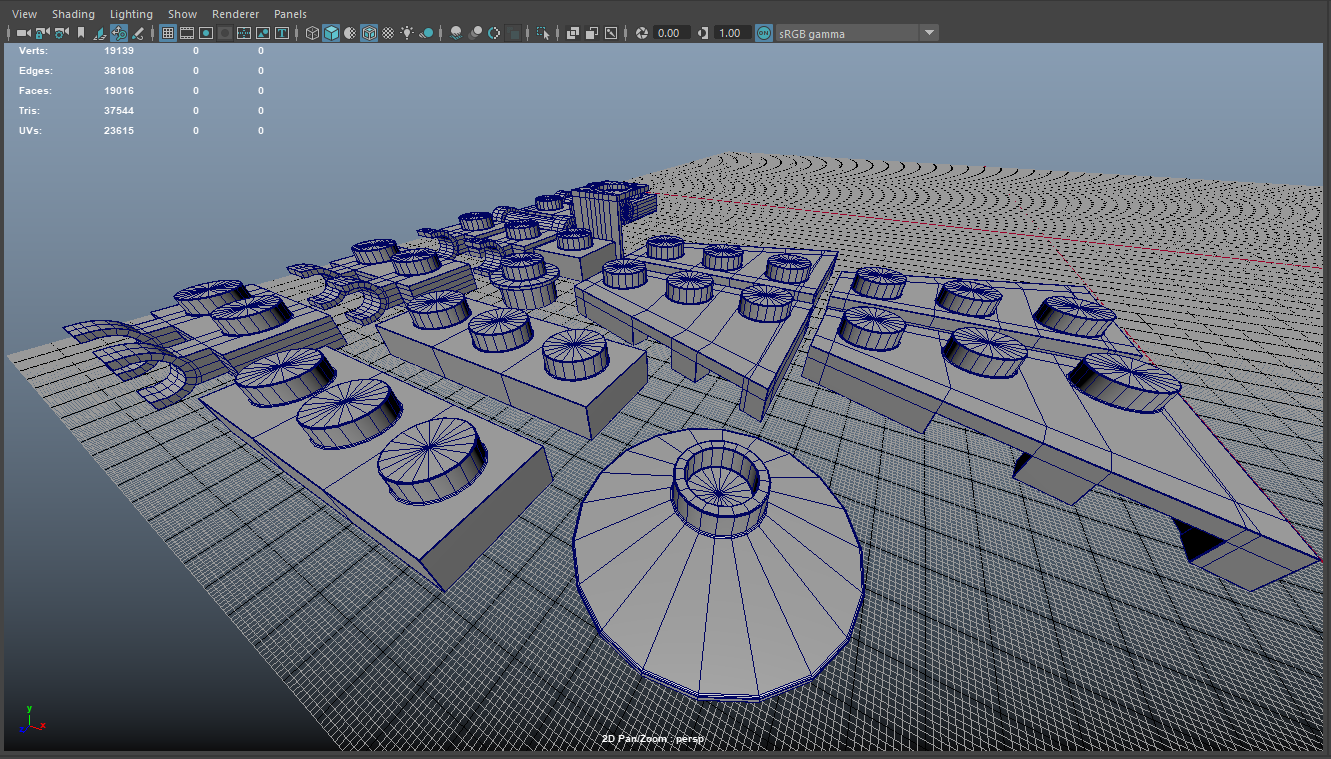Click the edge count 38108
The image size is (1331, 759).
coord(119,70)
